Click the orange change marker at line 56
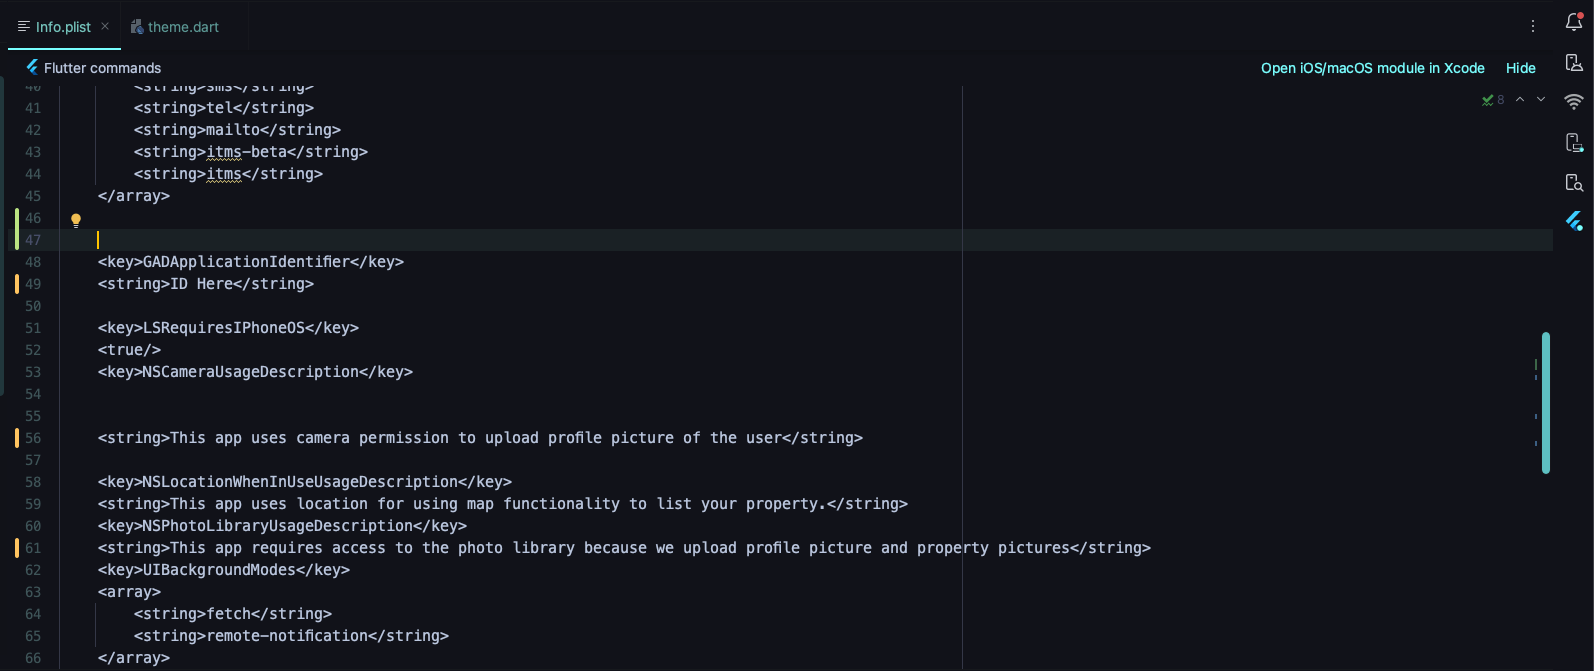Screen dimensions: 1594x671 coord(17,438)
